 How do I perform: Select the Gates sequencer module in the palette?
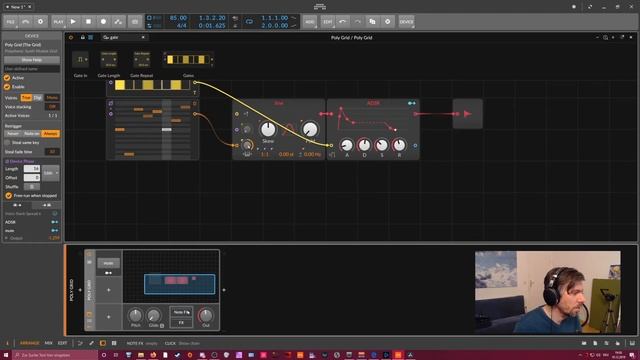pos(188,60)
